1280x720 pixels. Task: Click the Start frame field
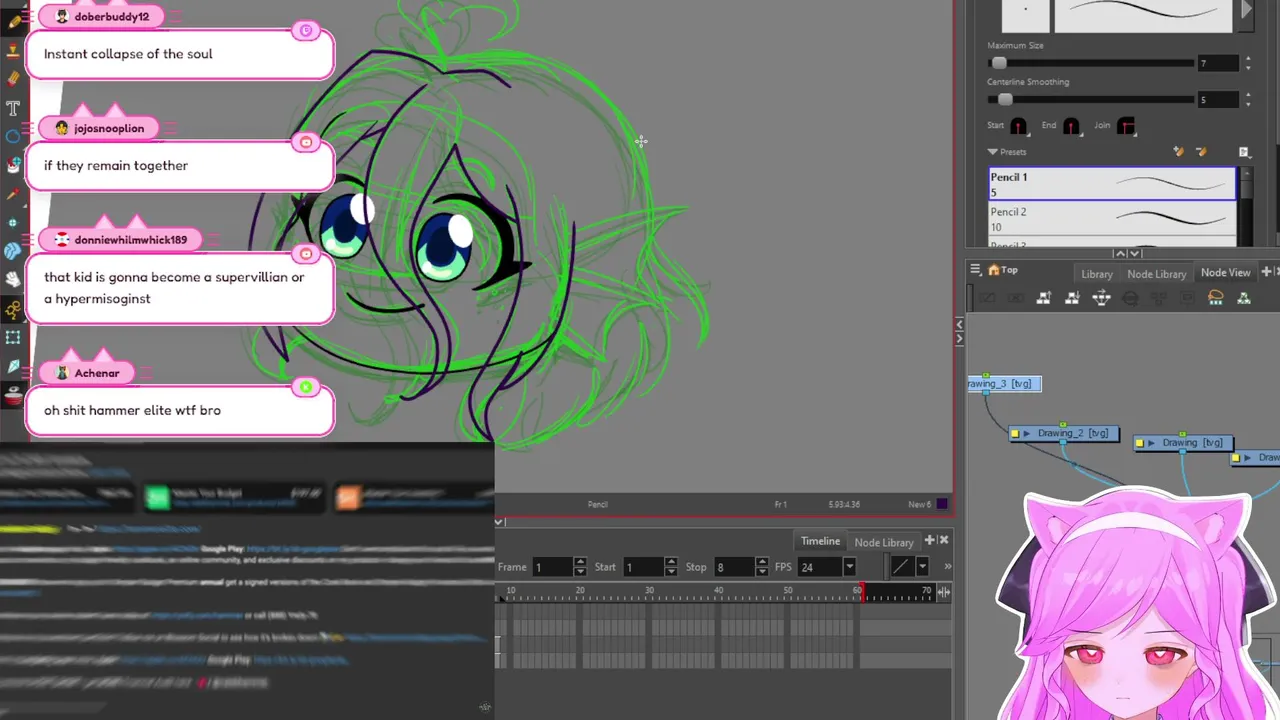[643, 567]
